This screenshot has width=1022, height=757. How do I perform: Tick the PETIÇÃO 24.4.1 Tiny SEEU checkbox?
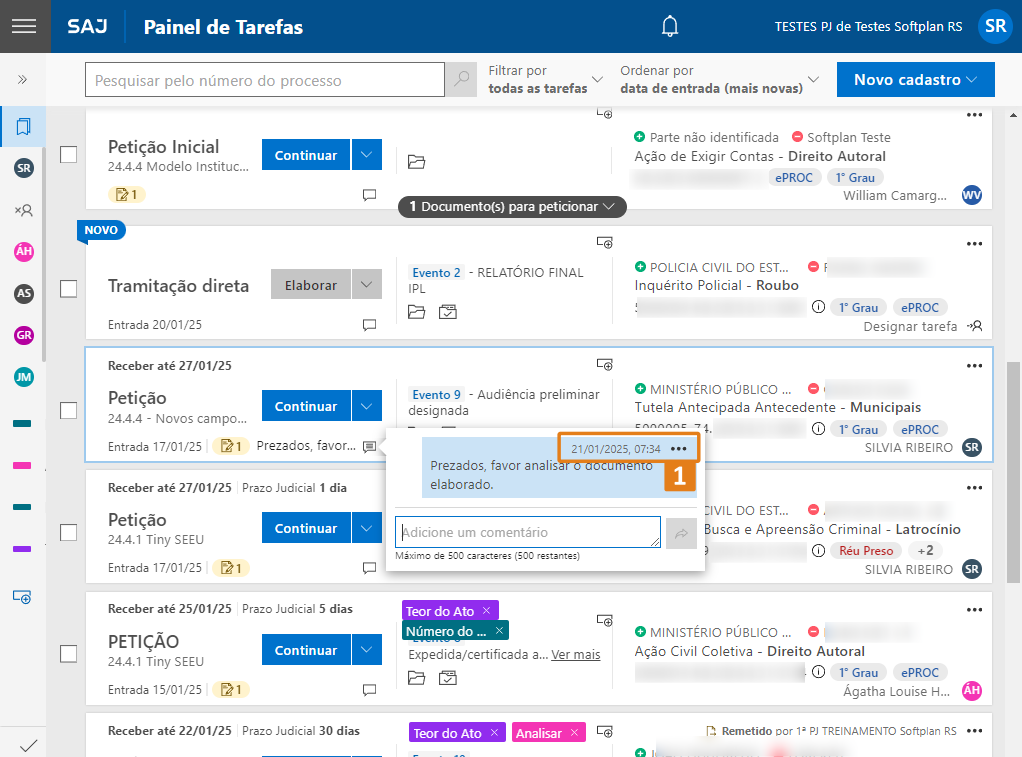pos(68,653)
